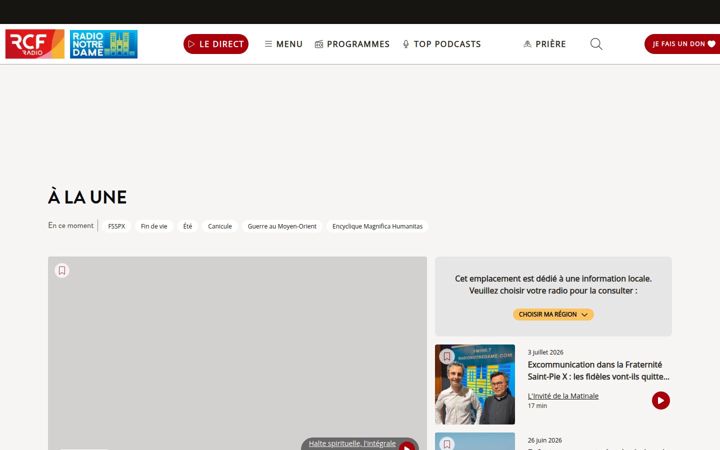The width and height of the screenshot is (720, 450).
Task: Open the Excommunication dans la Fraternité headline
Action: [598, 371]
